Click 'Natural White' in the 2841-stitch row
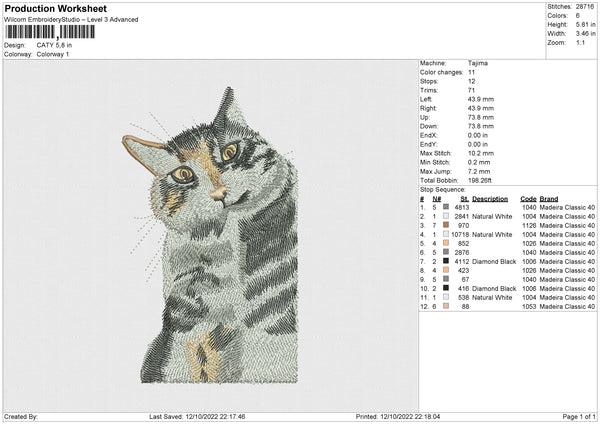Viewport: 600px width, 424px height. tap(492, 216)
